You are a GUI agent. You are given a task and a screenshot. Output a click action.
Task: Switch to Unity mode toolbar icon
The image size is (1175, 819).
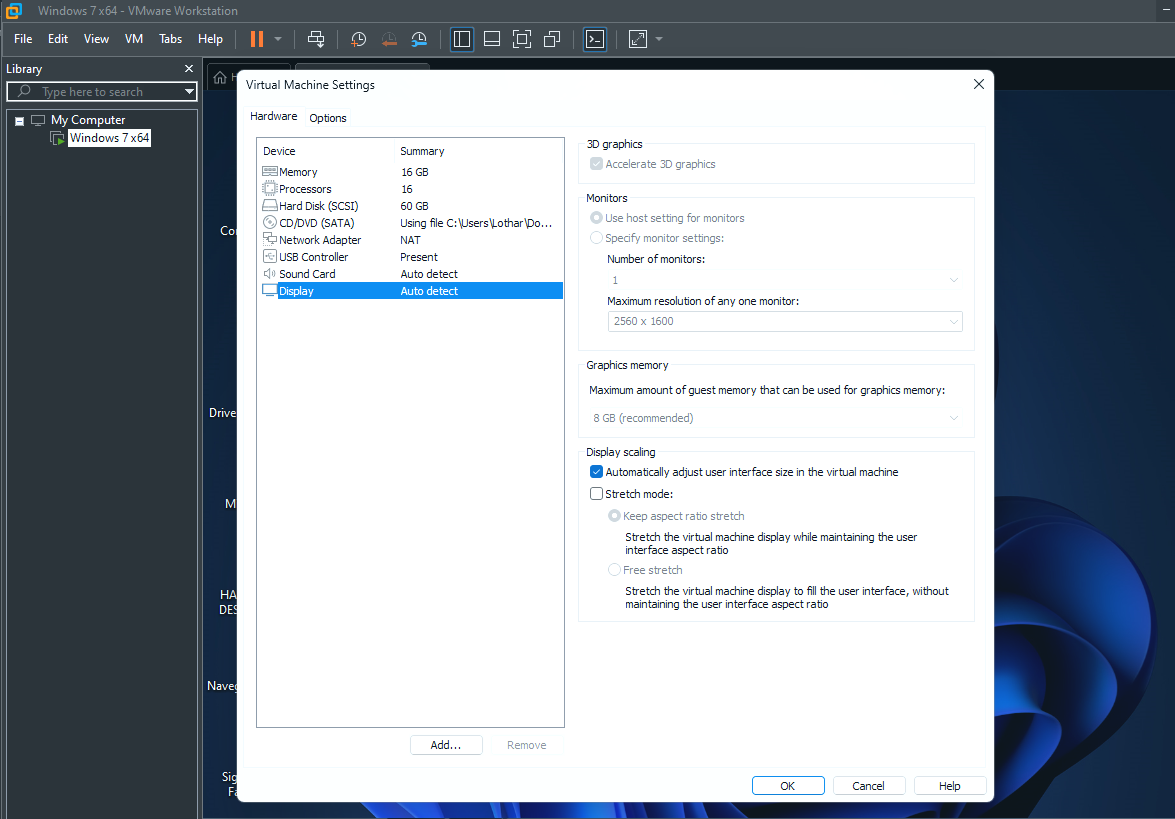552,39
